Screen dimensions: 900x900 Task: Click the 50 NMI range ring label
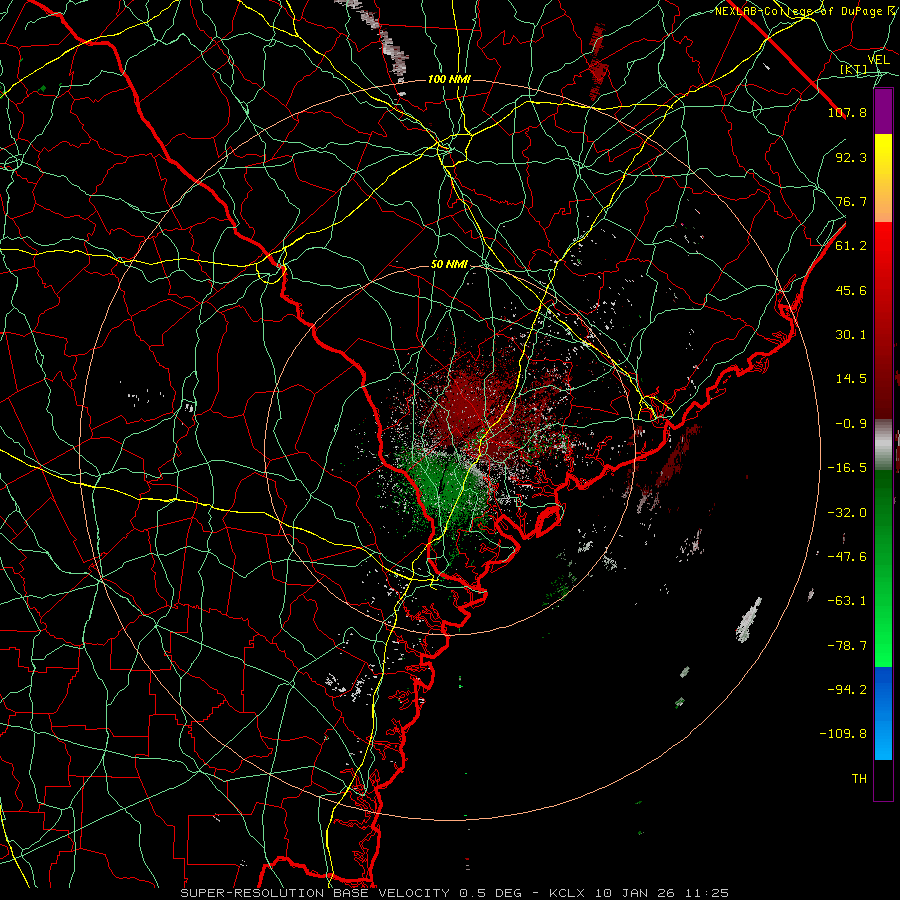coord(449,264)
